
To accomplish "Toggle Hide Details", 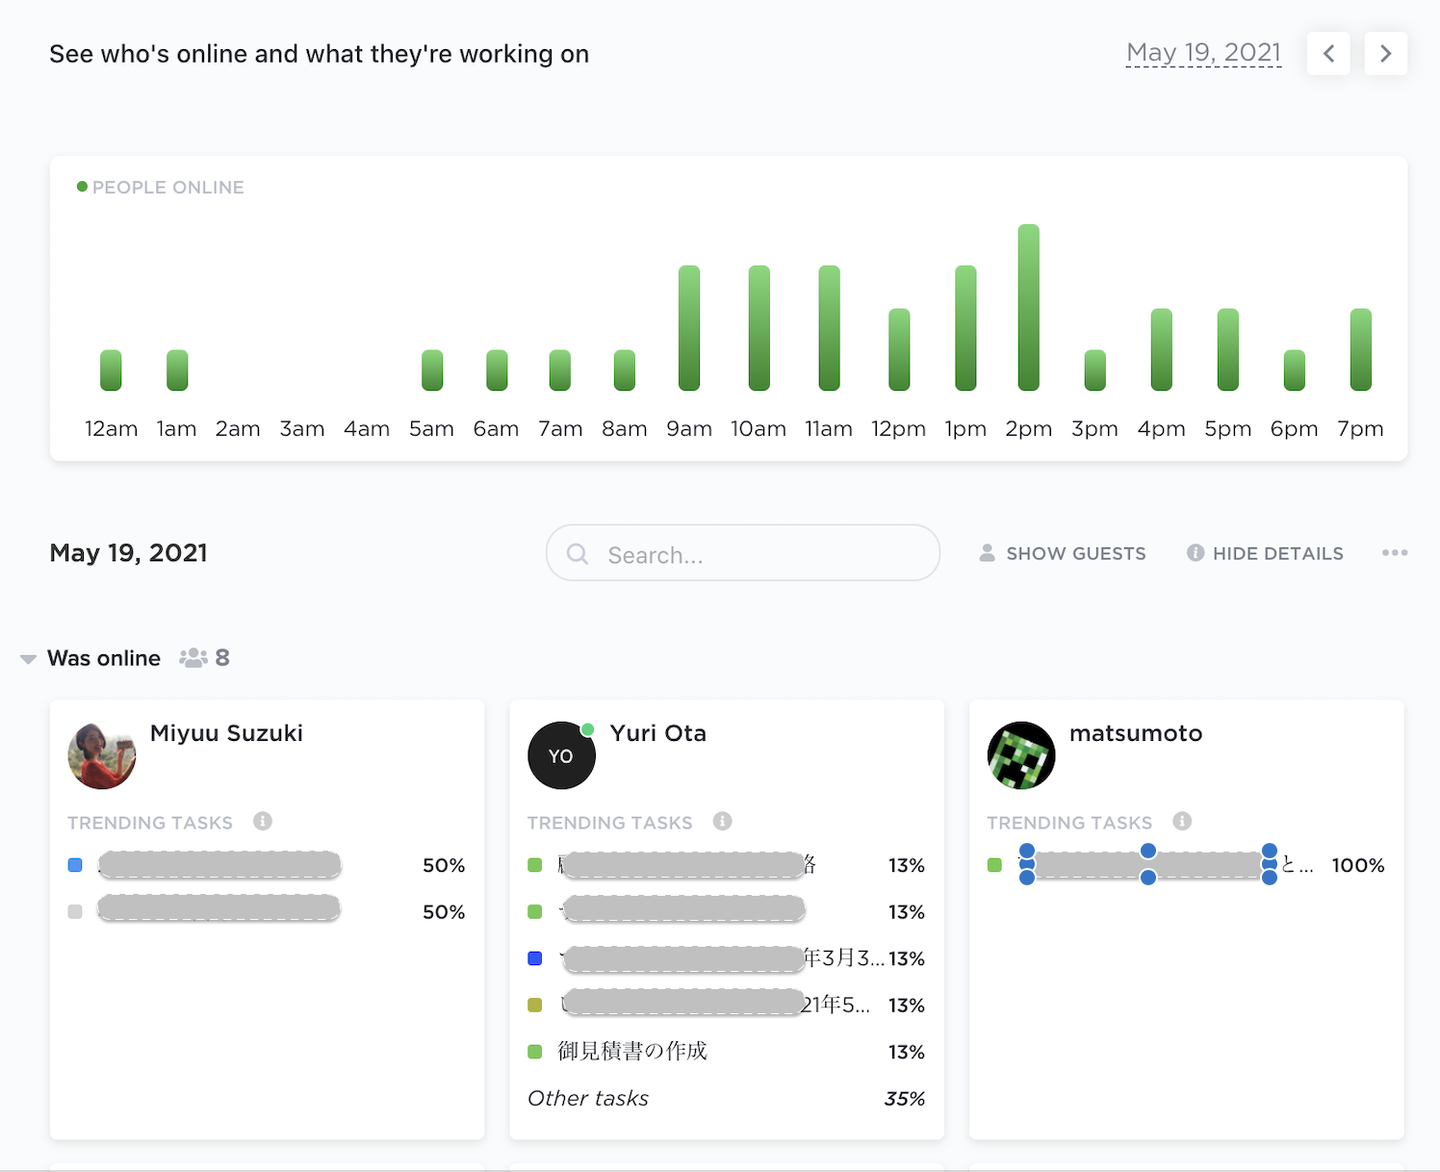I will click(x=1265, y=553).
